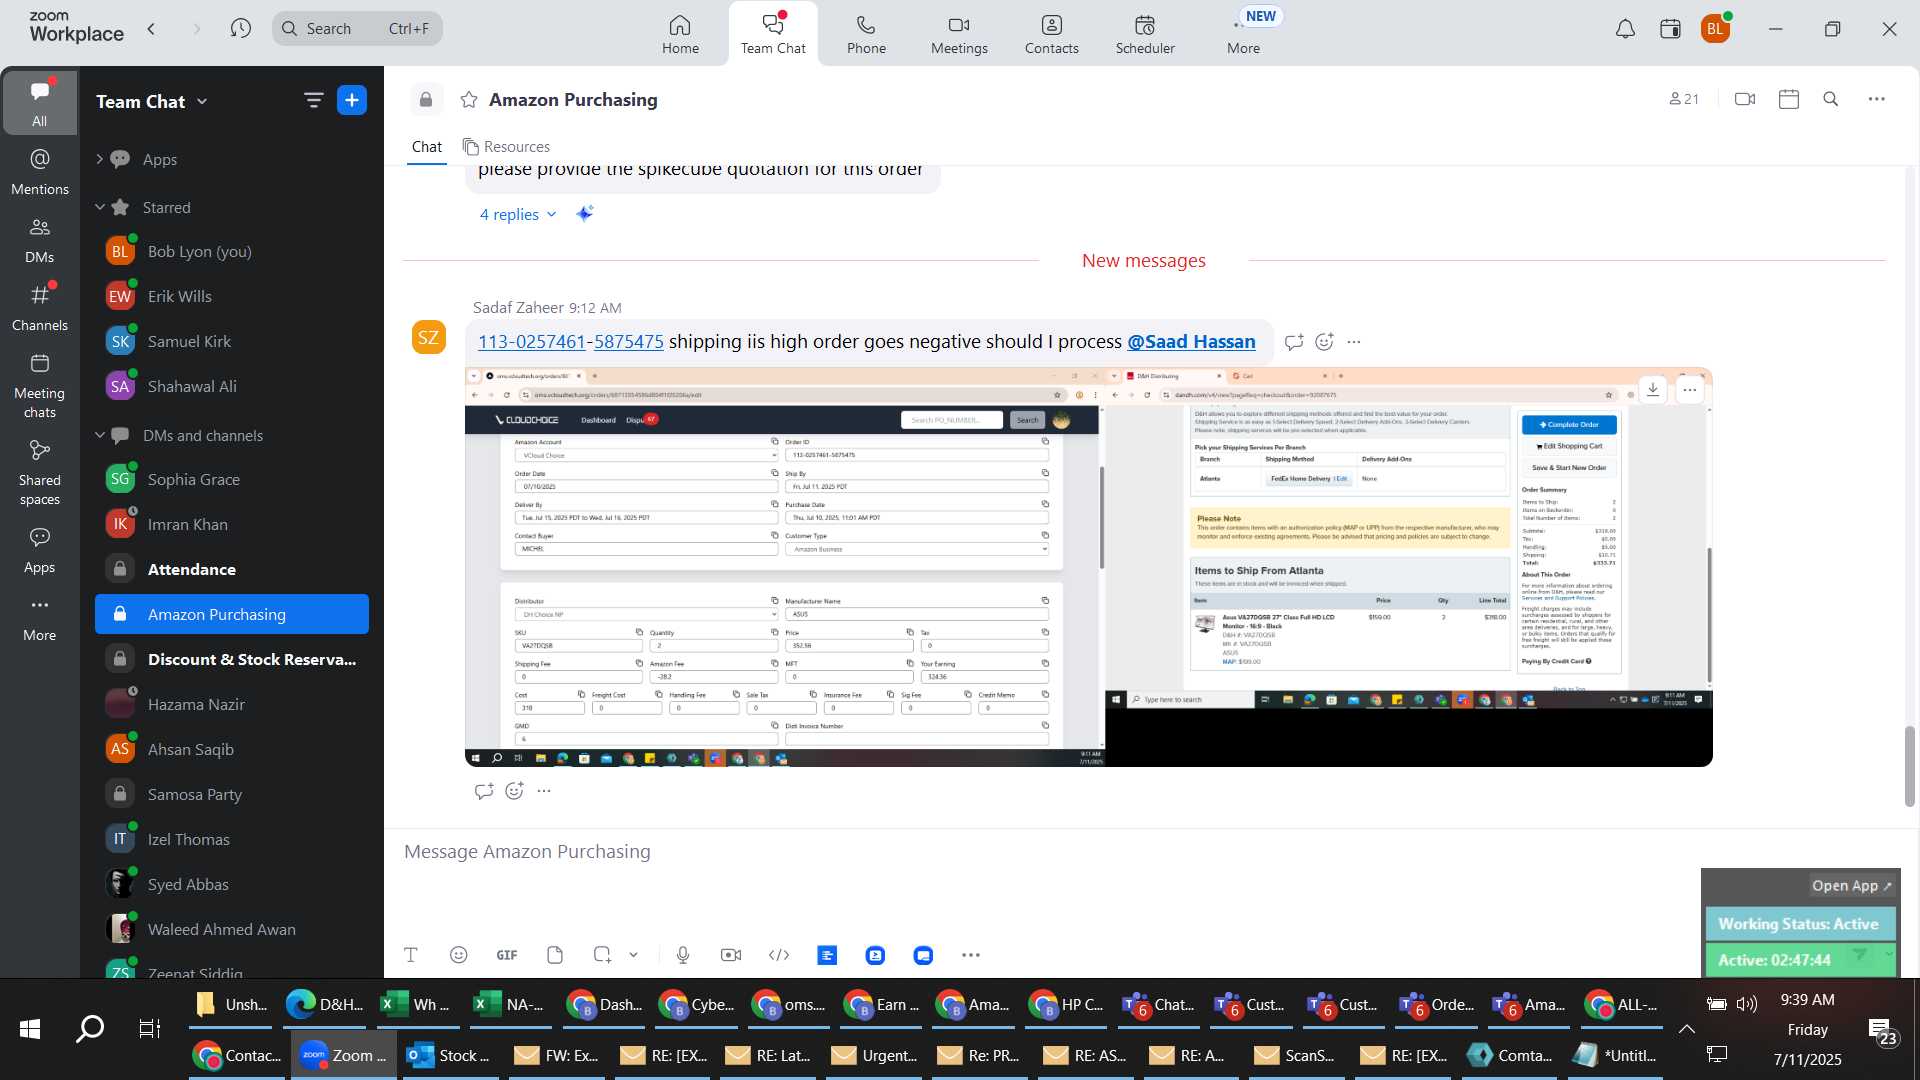
Task: Click the filter chats icon
Action: pyautogui.click(x=313, y=100)
